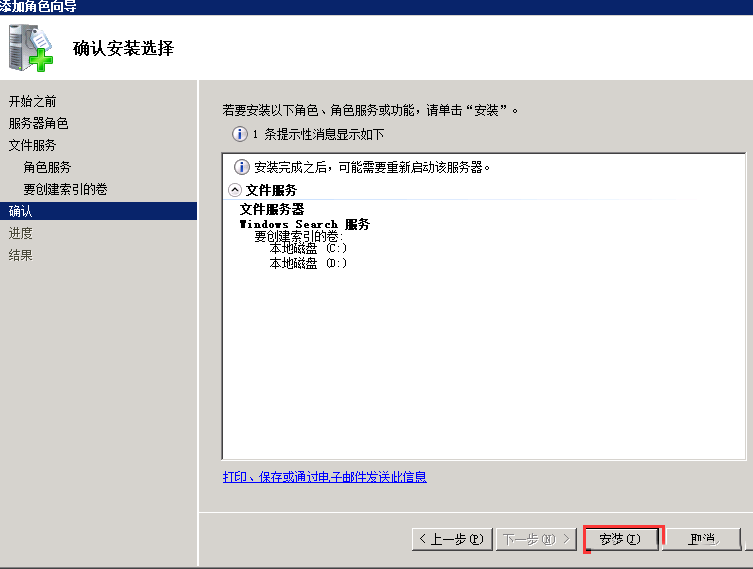
Task: Click the 结果 step in sidebar
Action: point(21,255)
